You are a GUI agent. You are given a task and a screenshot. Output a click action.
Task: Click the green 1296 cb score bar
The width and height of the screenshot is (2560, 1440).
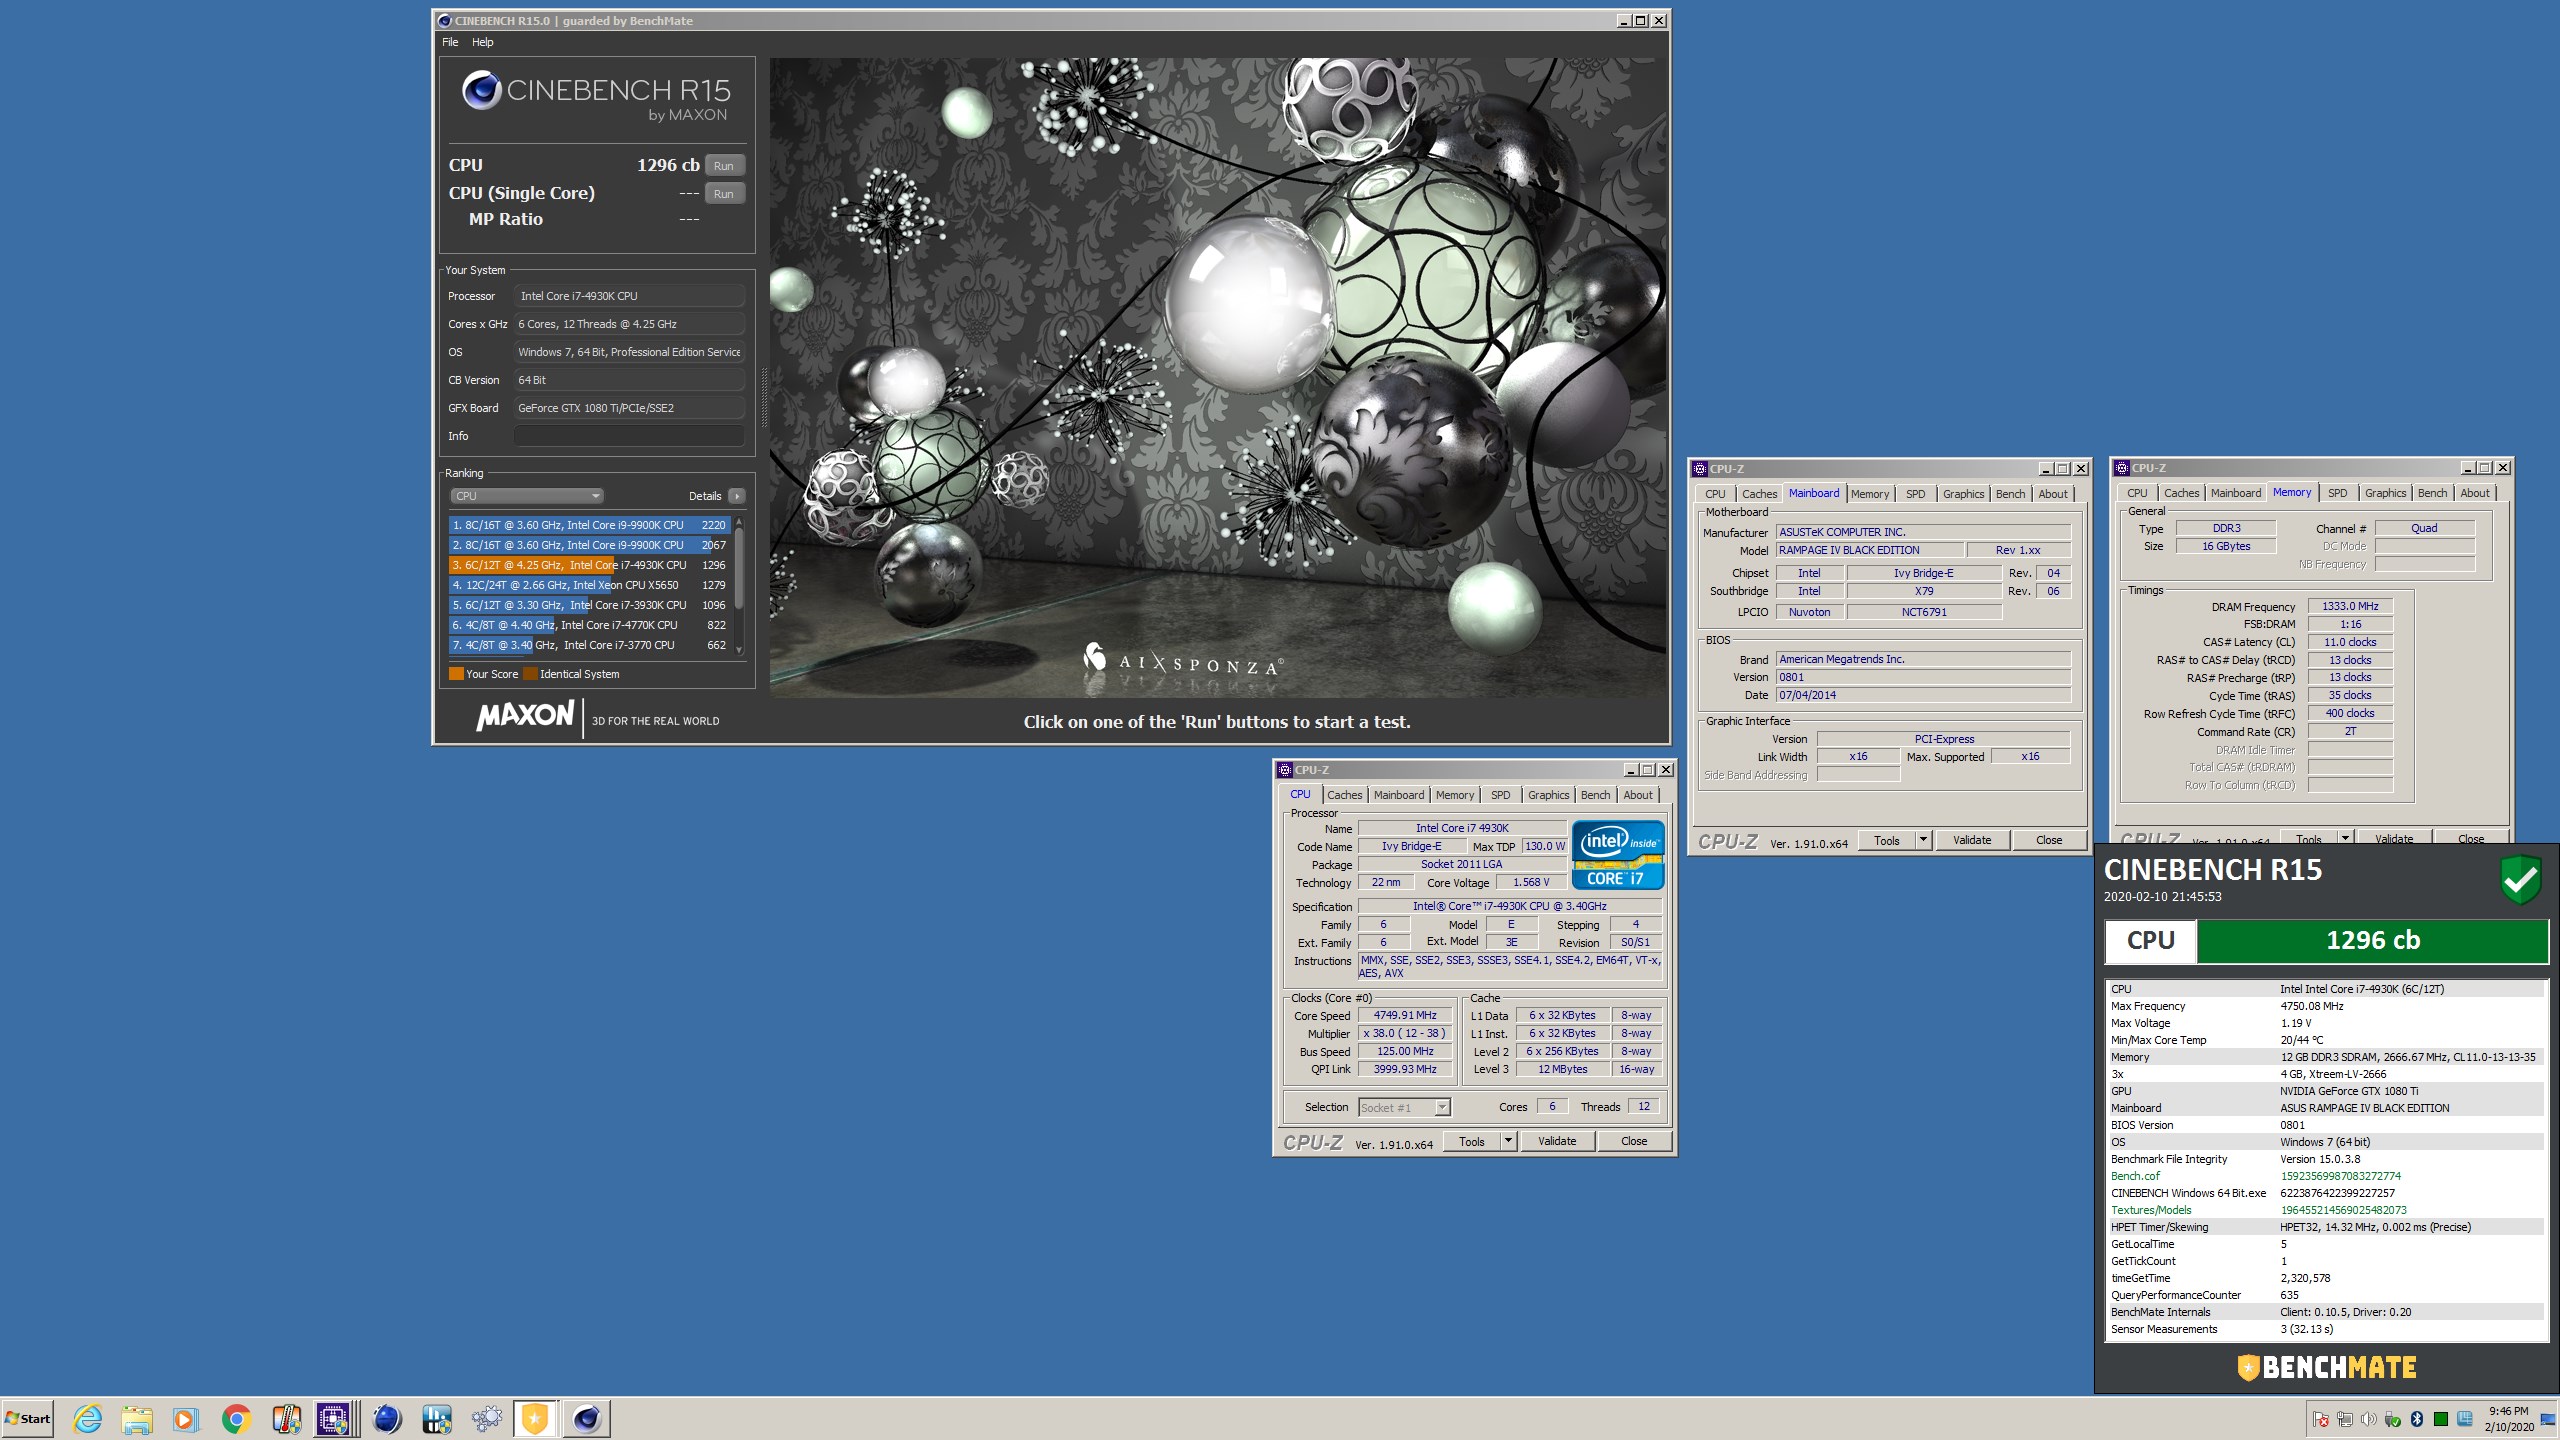coord(2372,941)
